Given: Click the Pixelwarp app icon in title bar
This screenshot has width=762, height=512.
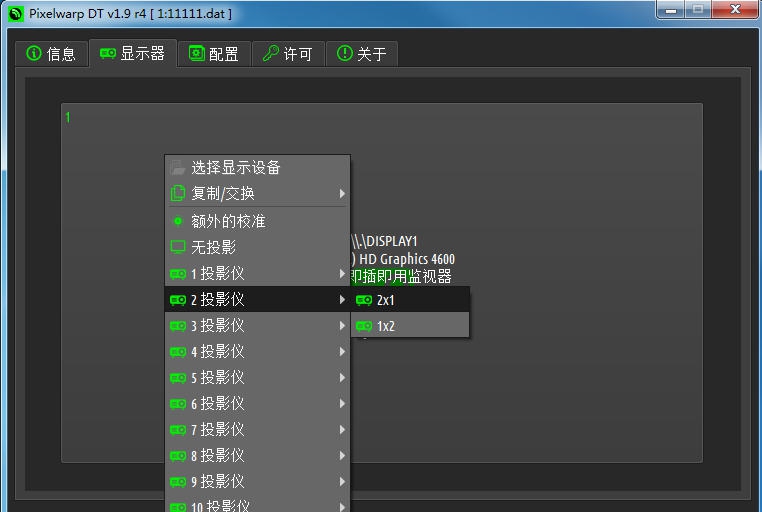Looking at the screenshot, I should [14, 13].
